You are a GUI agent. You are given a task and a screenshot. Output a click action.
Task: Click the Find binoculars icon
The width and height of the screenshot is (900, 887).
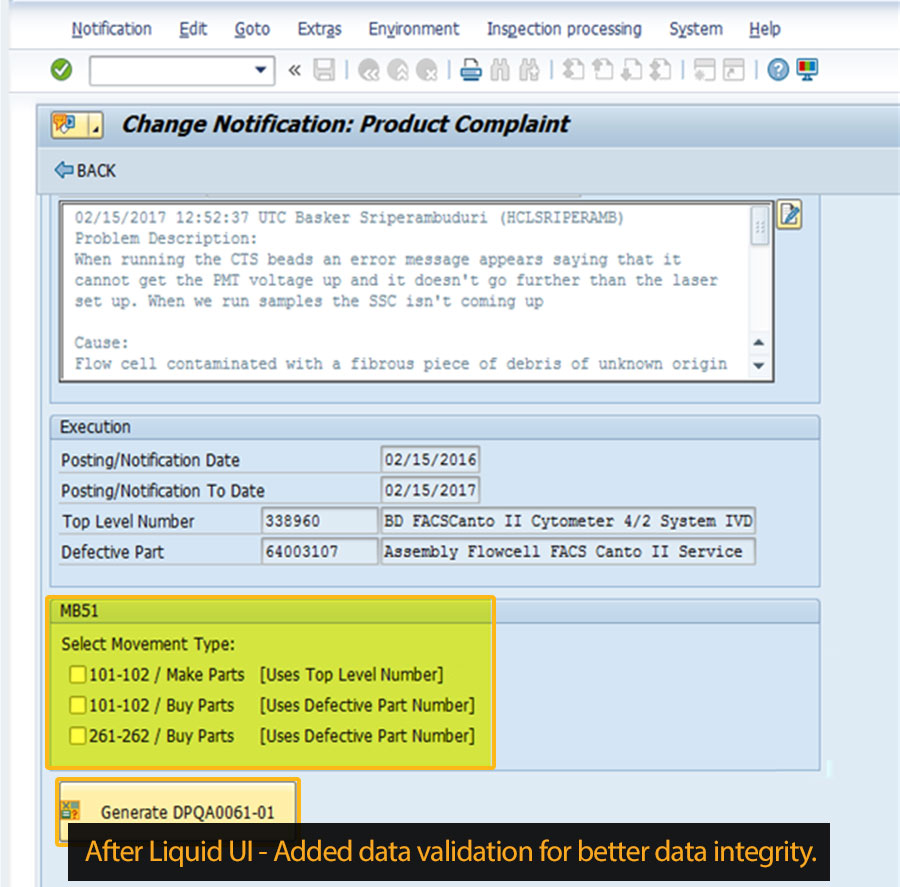(x=501, y=70)
